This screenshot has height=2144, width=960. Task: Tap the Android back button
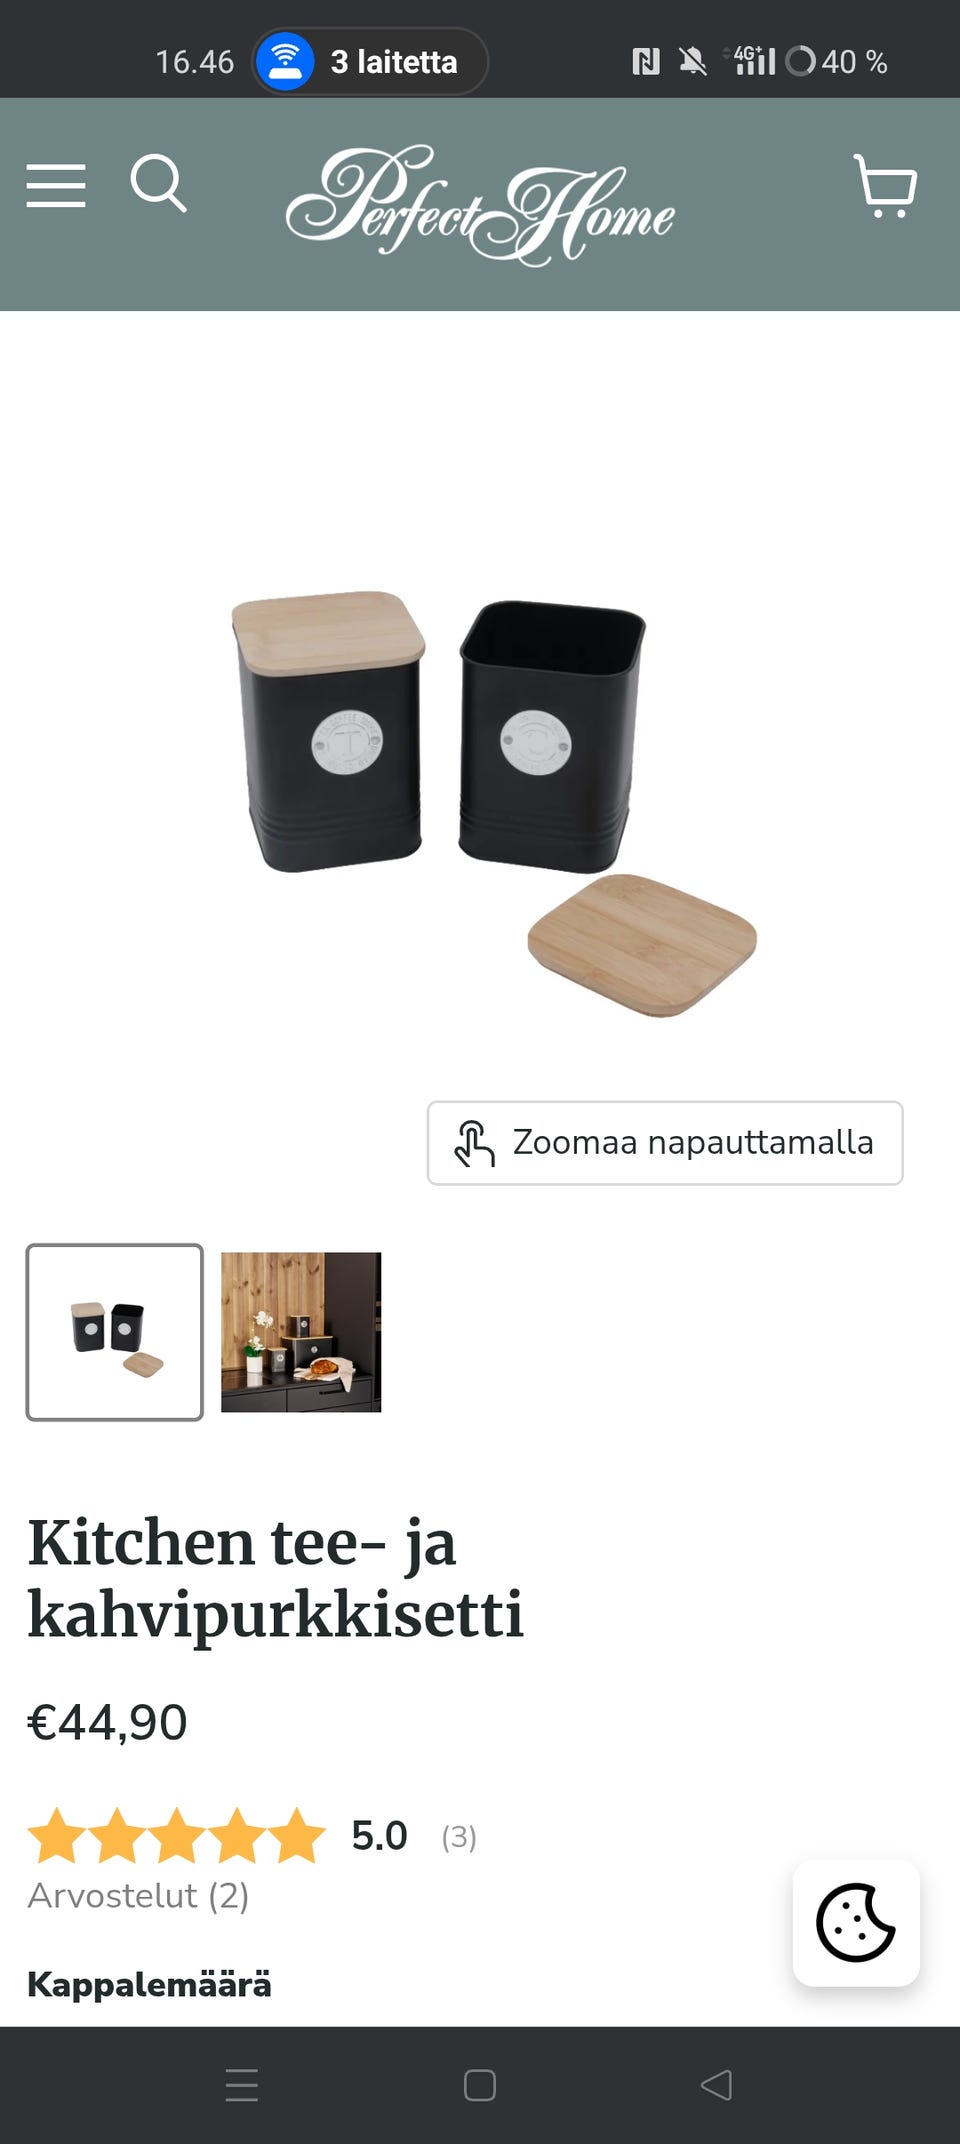click(716, 2085)
